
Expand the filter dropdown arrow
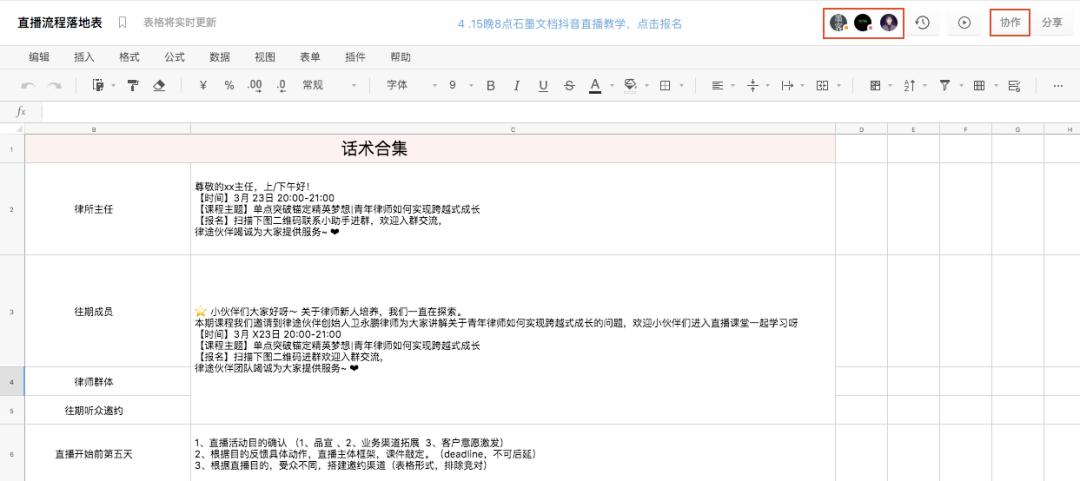(962, 85)
